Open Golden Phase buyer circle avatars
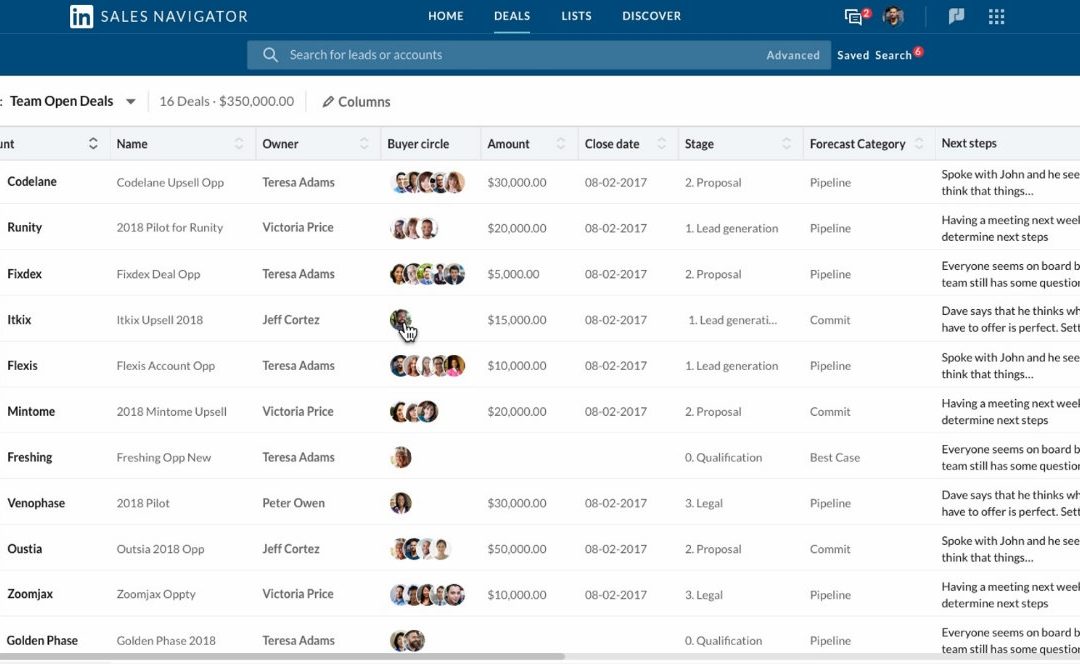1080x664 pixels. pos(408,641)
